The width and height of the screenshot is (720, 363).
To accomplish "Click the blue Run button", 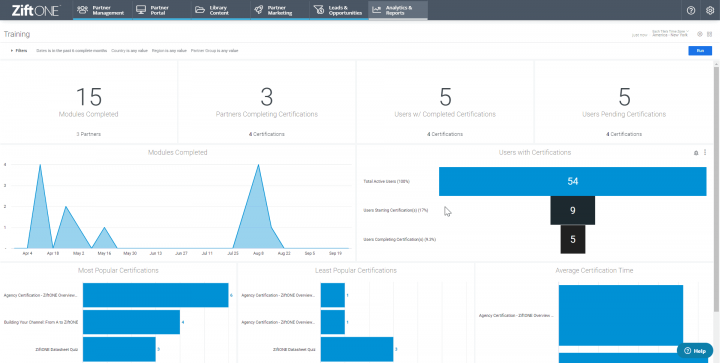I will (x=700, y=50).
